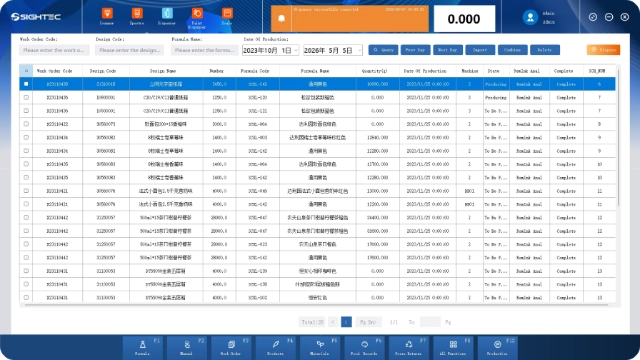
Task: Click the 0.000 weight display
Action: coord(464,19)
